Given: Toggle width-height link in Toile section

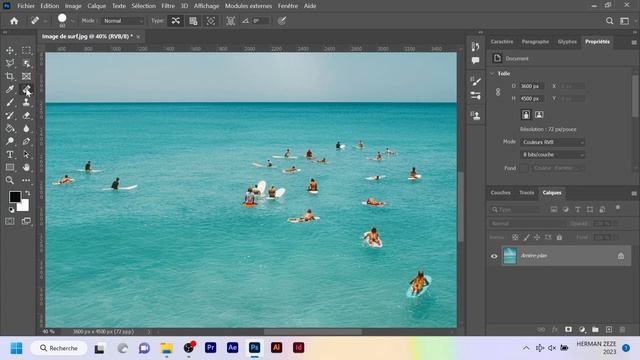Looking at the screenshot, I should (x=498, y=92).
